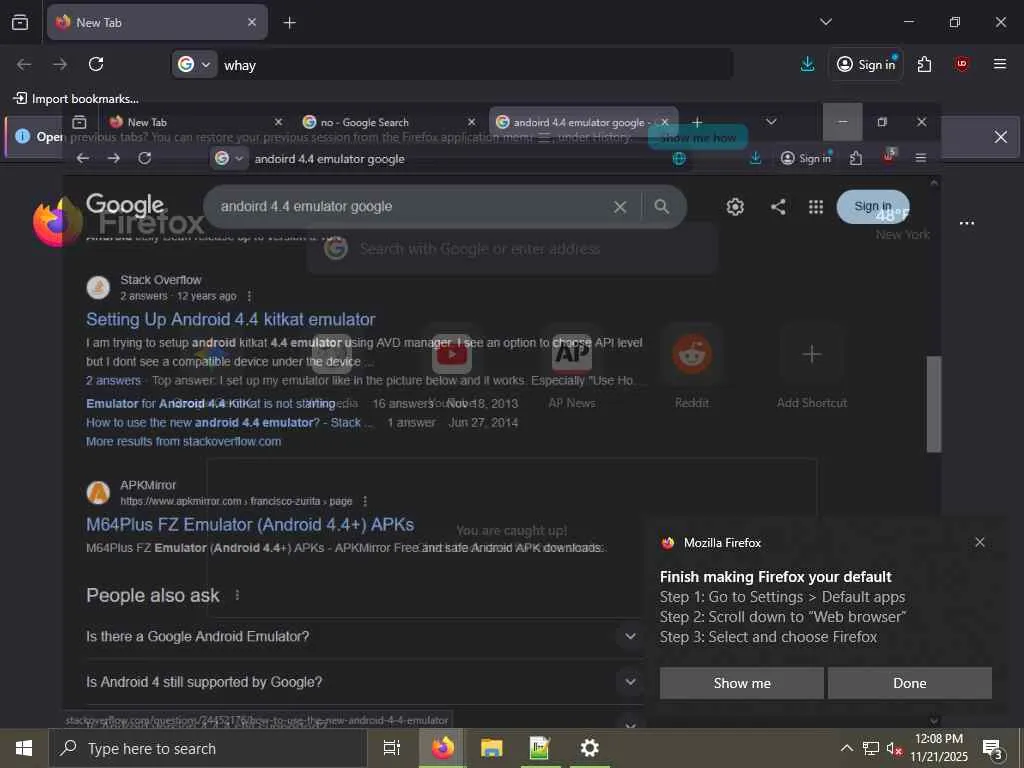Open more options for APKMirror result
The image size is (1024, 768).
[365, 501]
